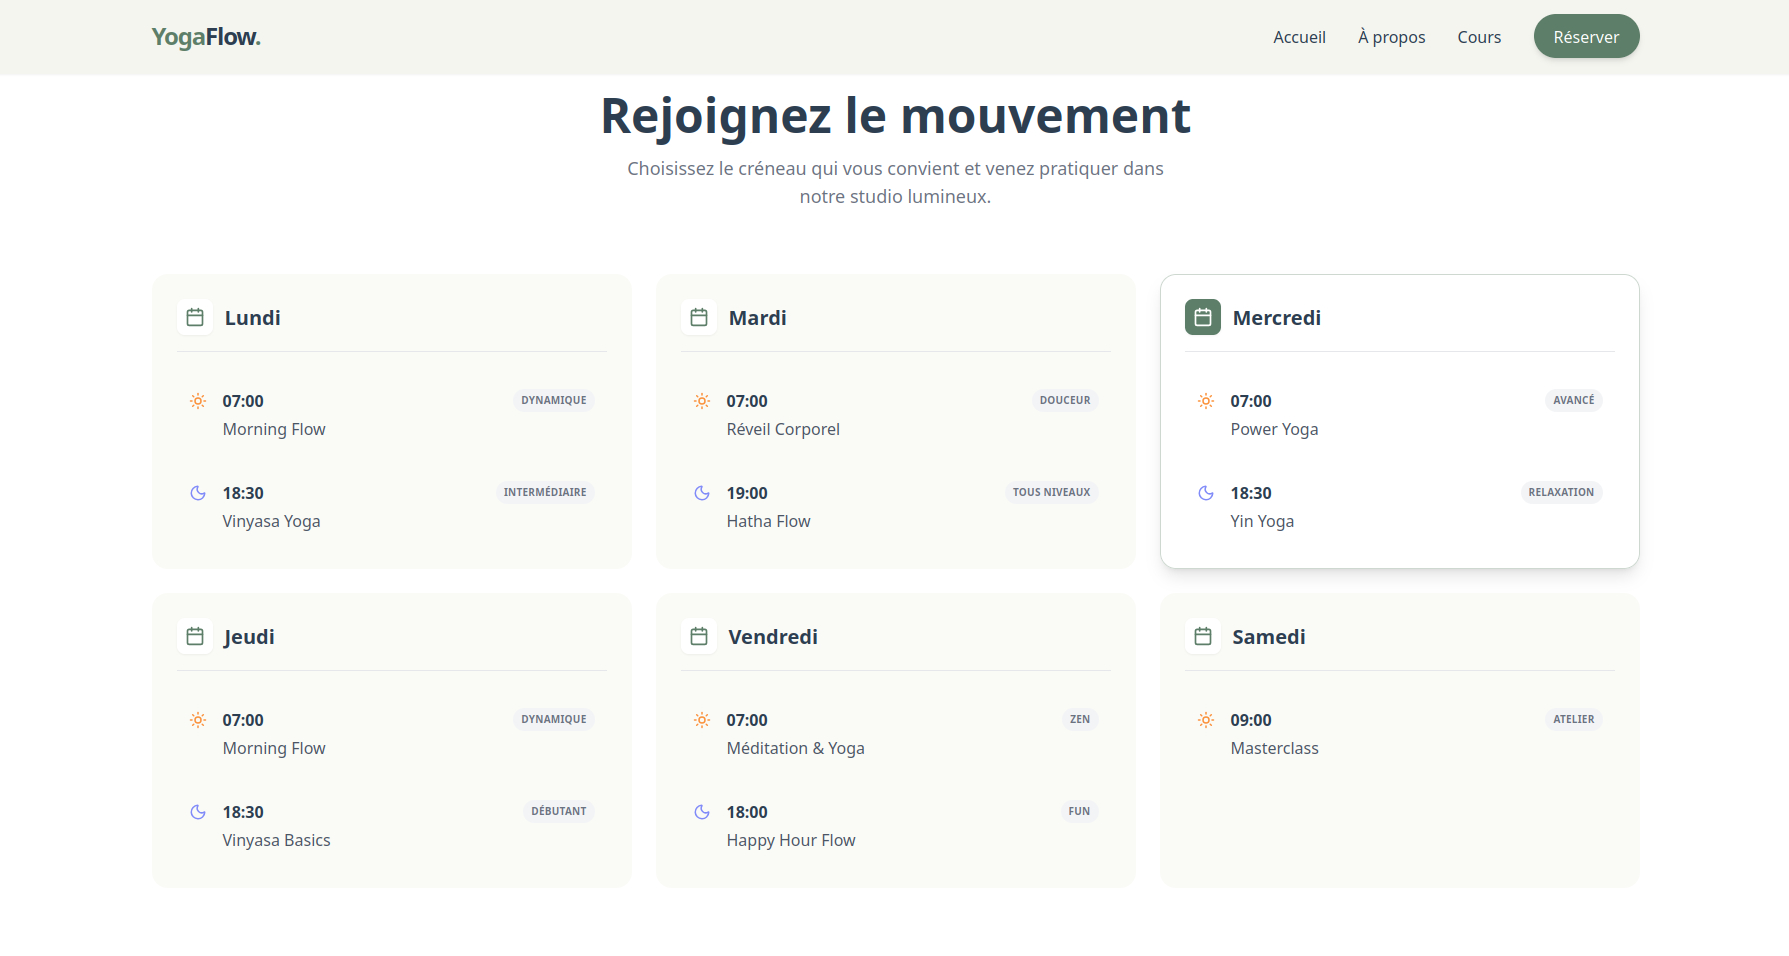The height and width of the screenshot is (956, 1789).
Task: Click the sun icon for Monday Morning Flow
Action: [x=198, y=402]
